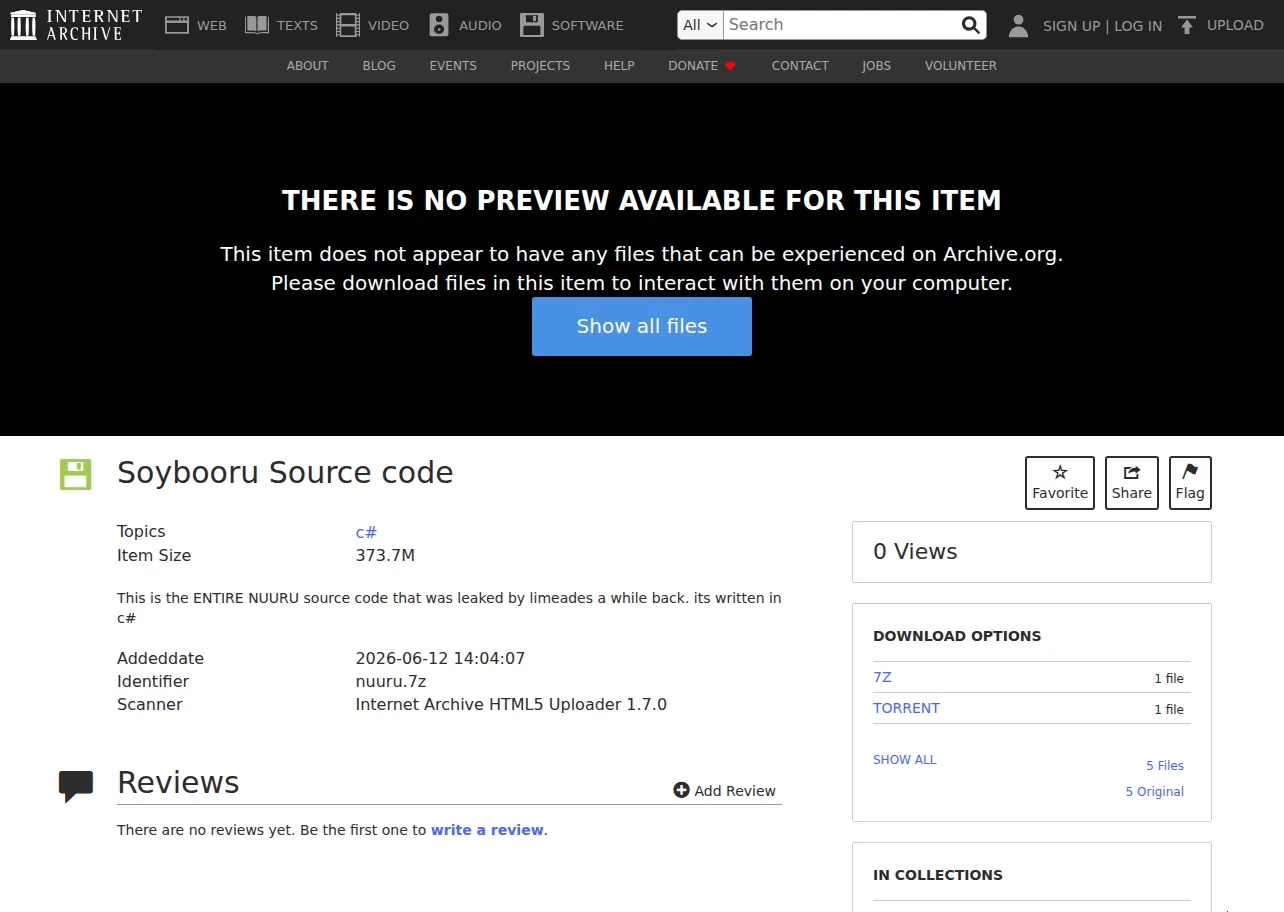Viewport: 1284px width, 912px height.
Task: Open the About page
Action: tap(308, 66)
